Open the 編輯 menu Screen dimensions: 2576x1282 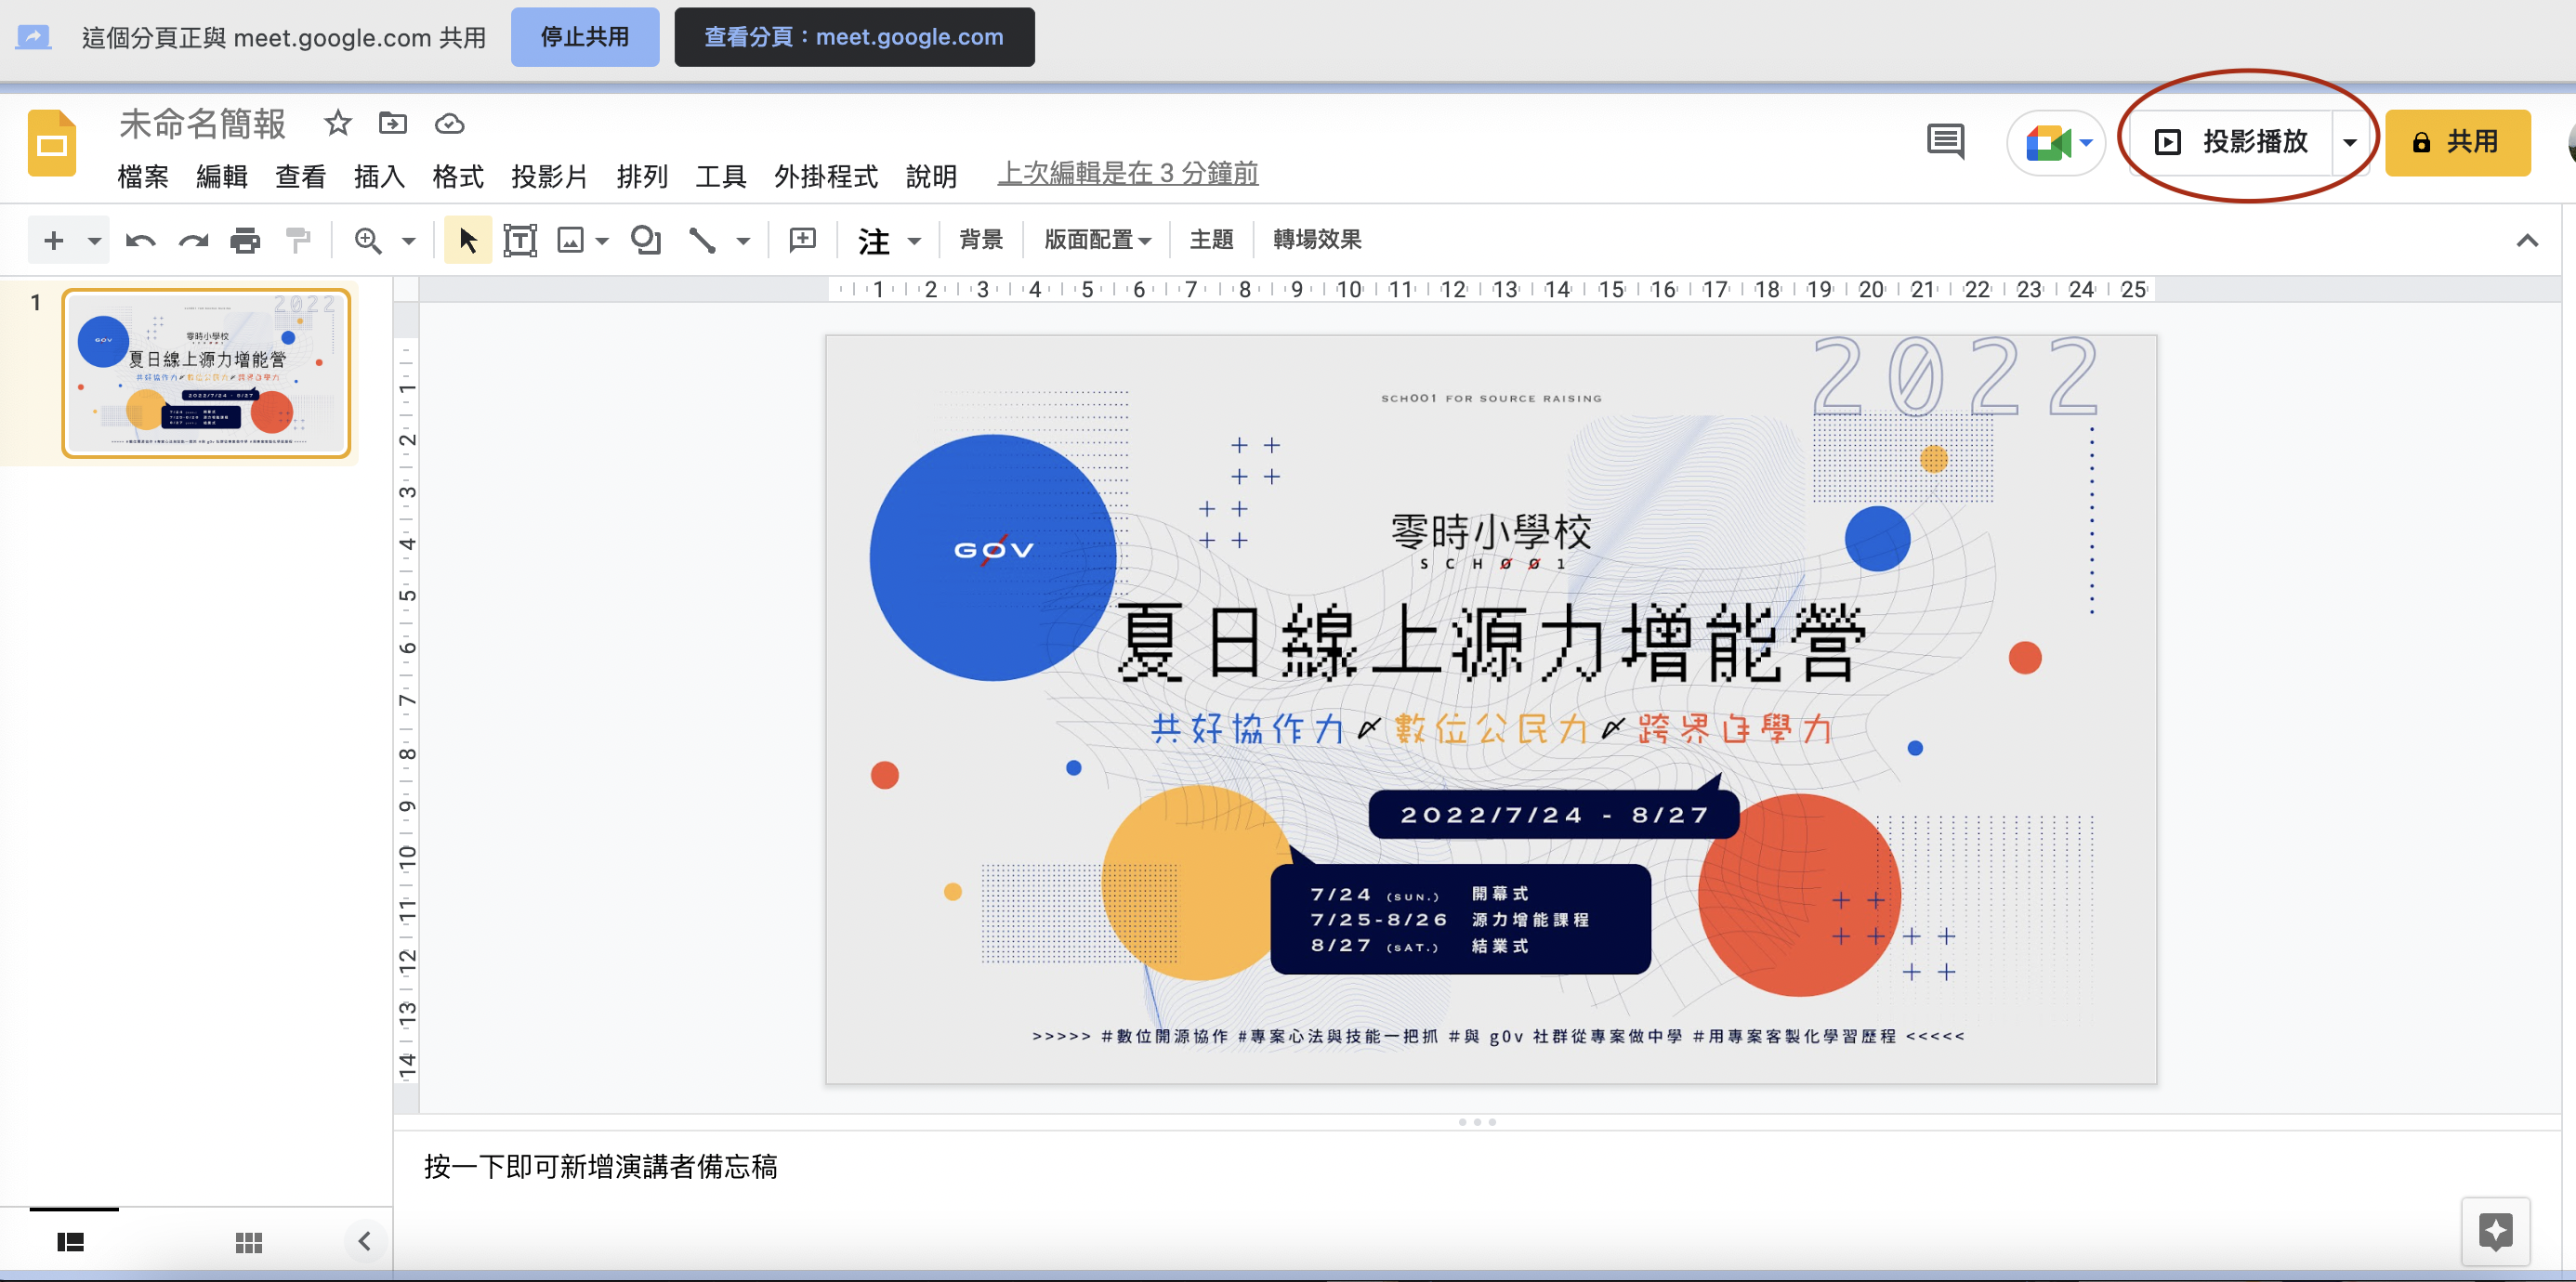(222, 176)
